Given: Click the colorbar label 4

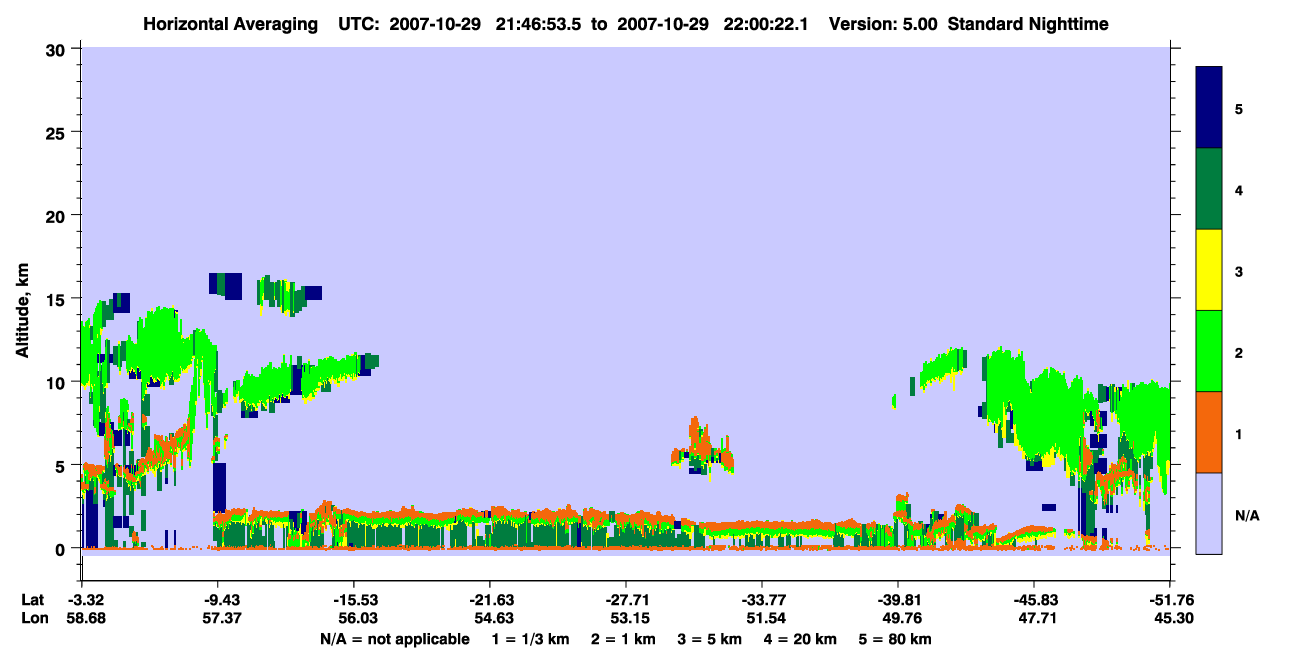Looking at the screenshot, I should [1239, 190].
